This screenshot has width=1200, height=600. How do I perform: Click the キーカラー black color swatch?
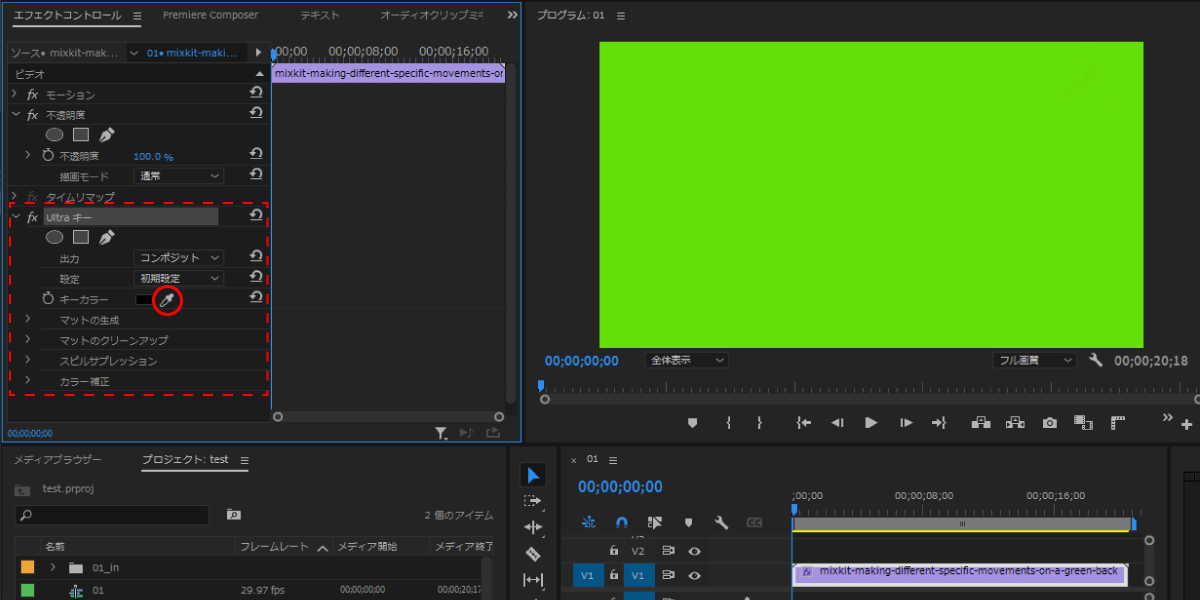point(145,299)
